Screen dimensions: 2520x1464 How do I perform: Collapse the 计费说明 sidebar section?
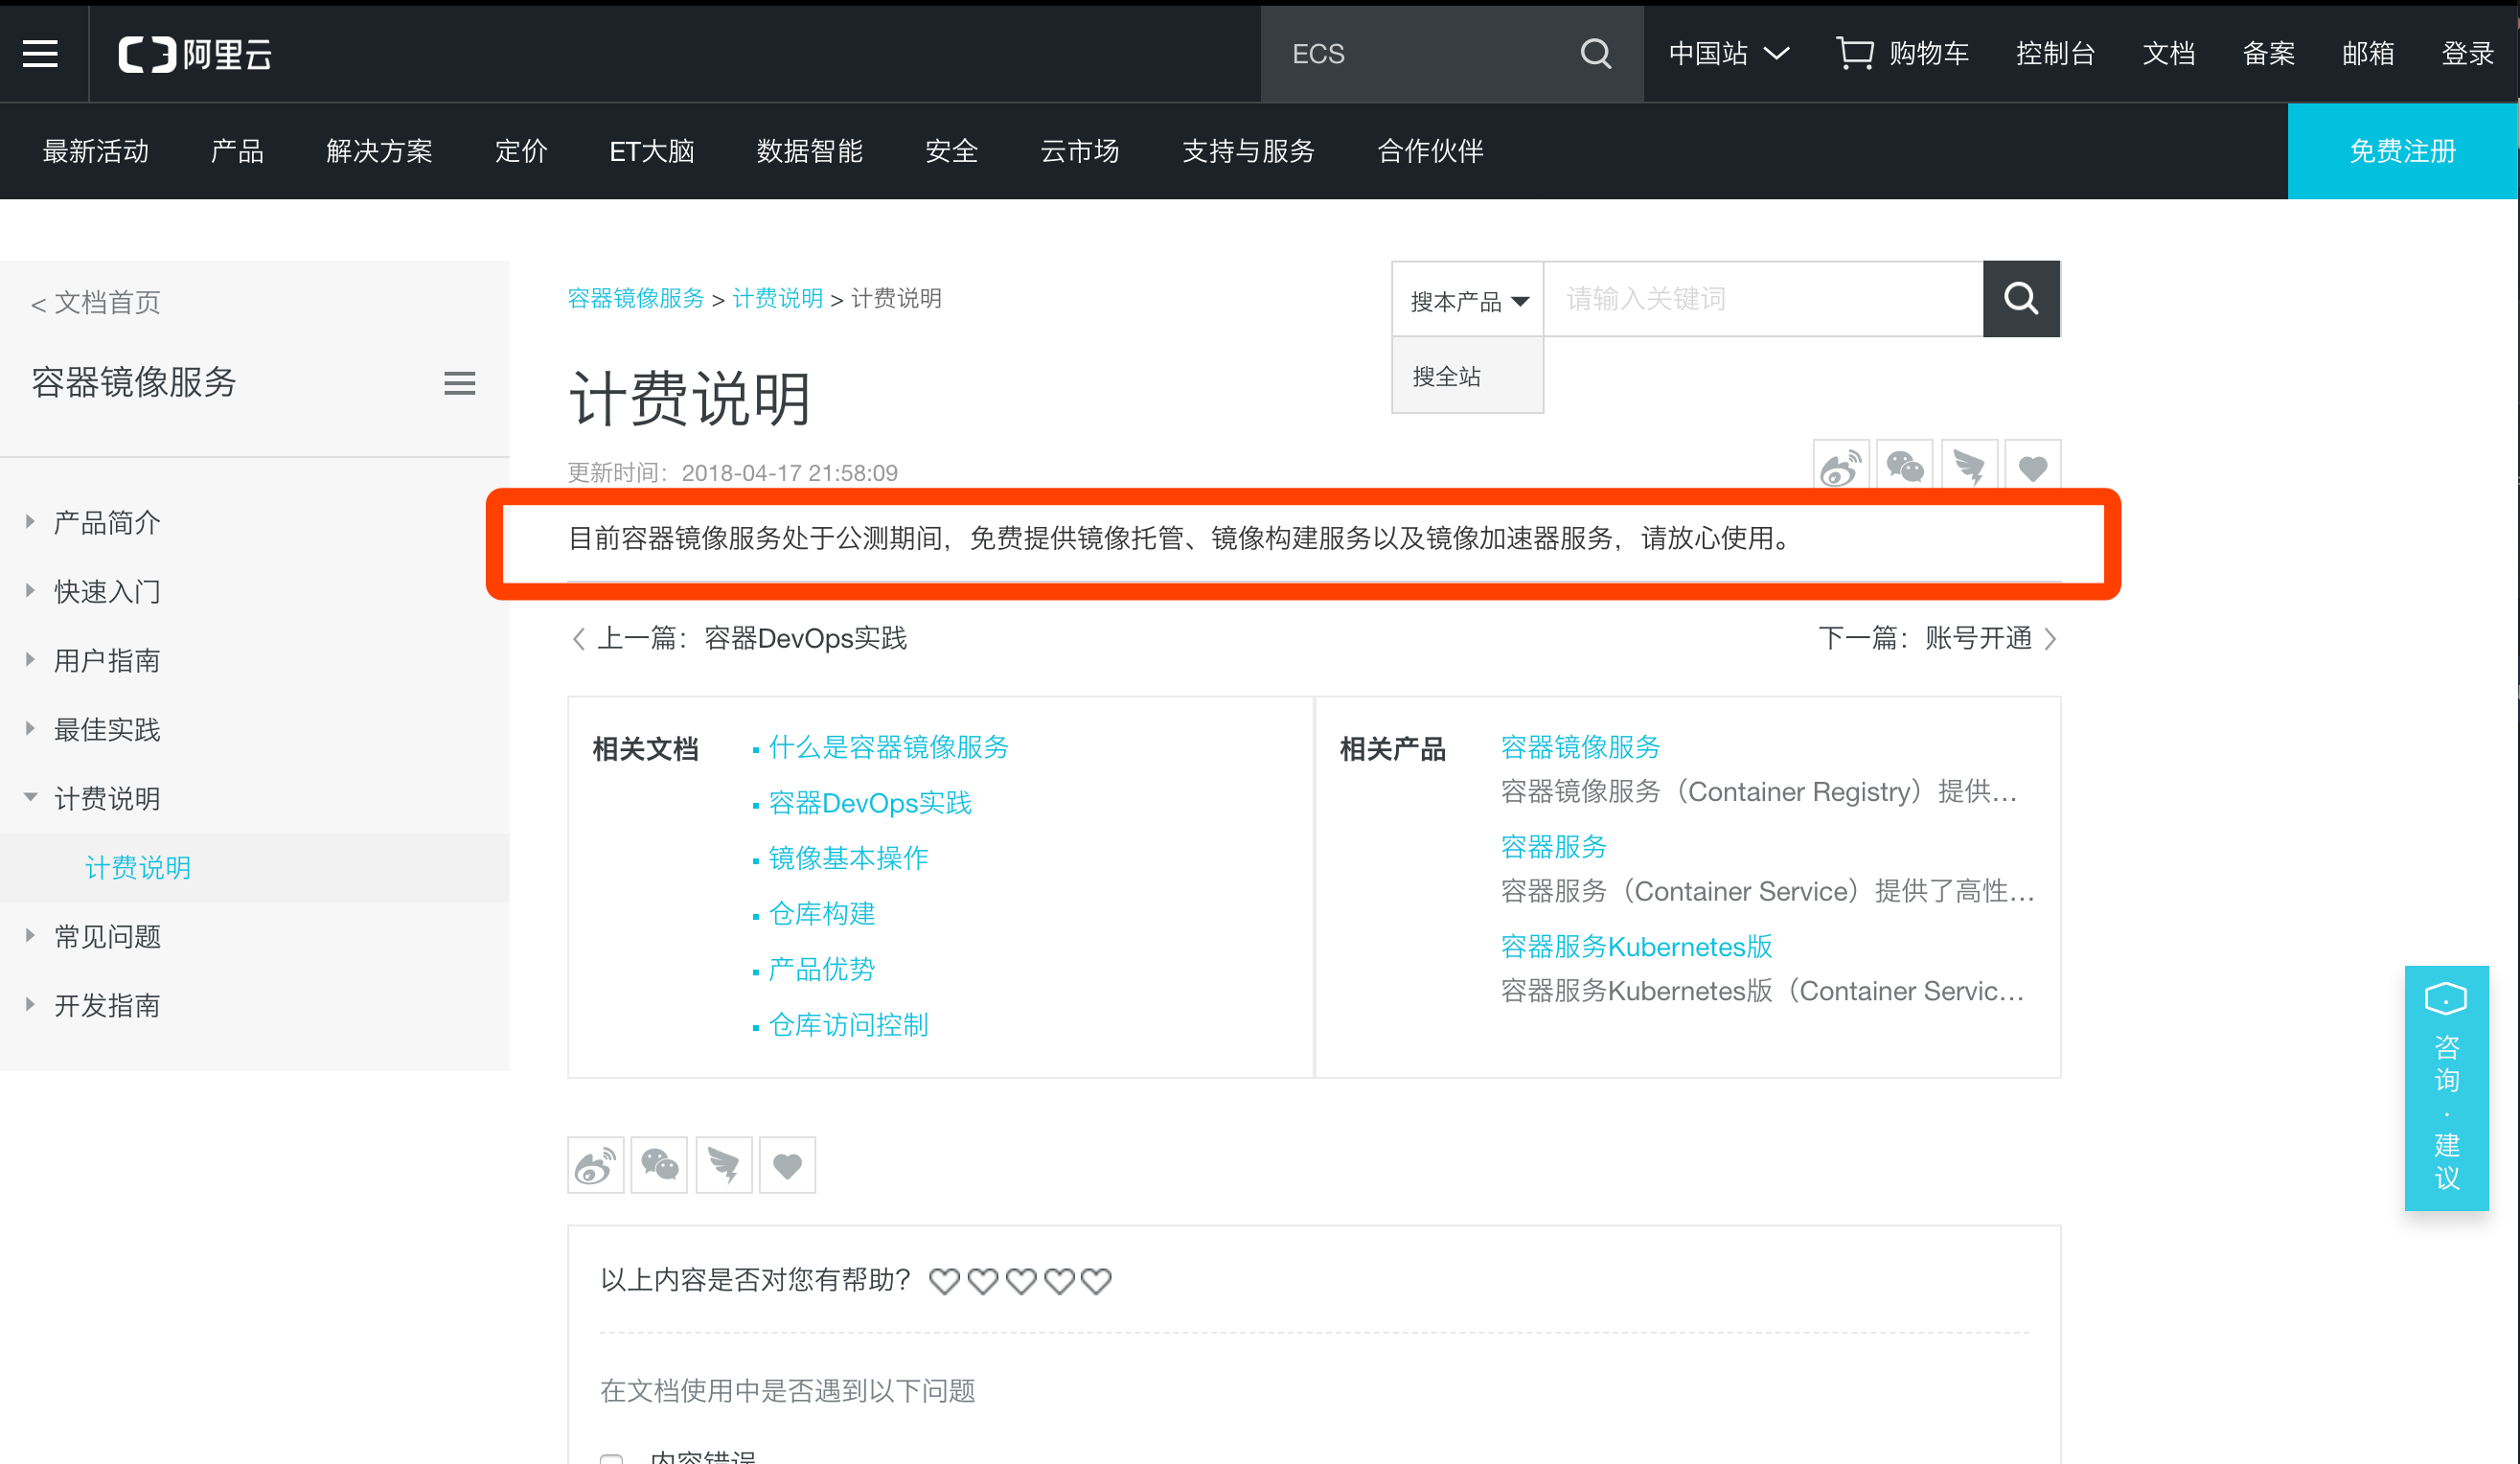[x=106, y=798]
